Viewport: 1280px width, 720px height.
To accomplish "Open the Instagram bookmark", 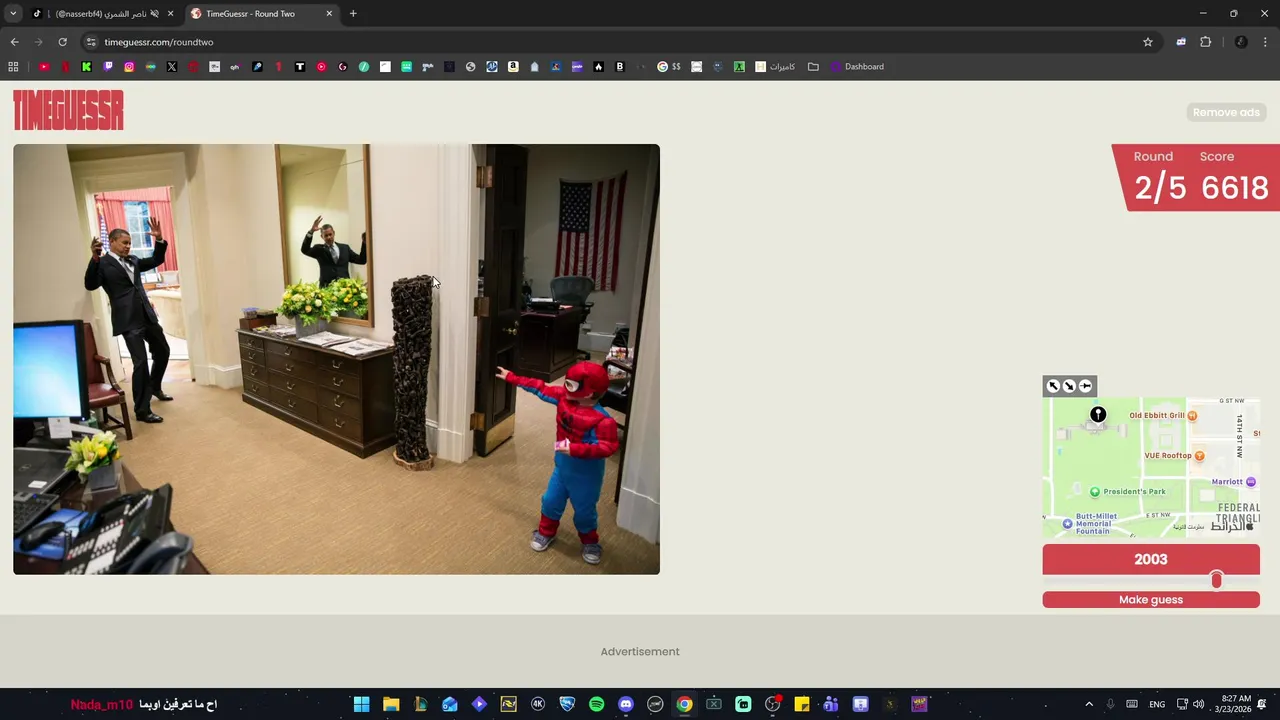I will [x=129, y=67].
